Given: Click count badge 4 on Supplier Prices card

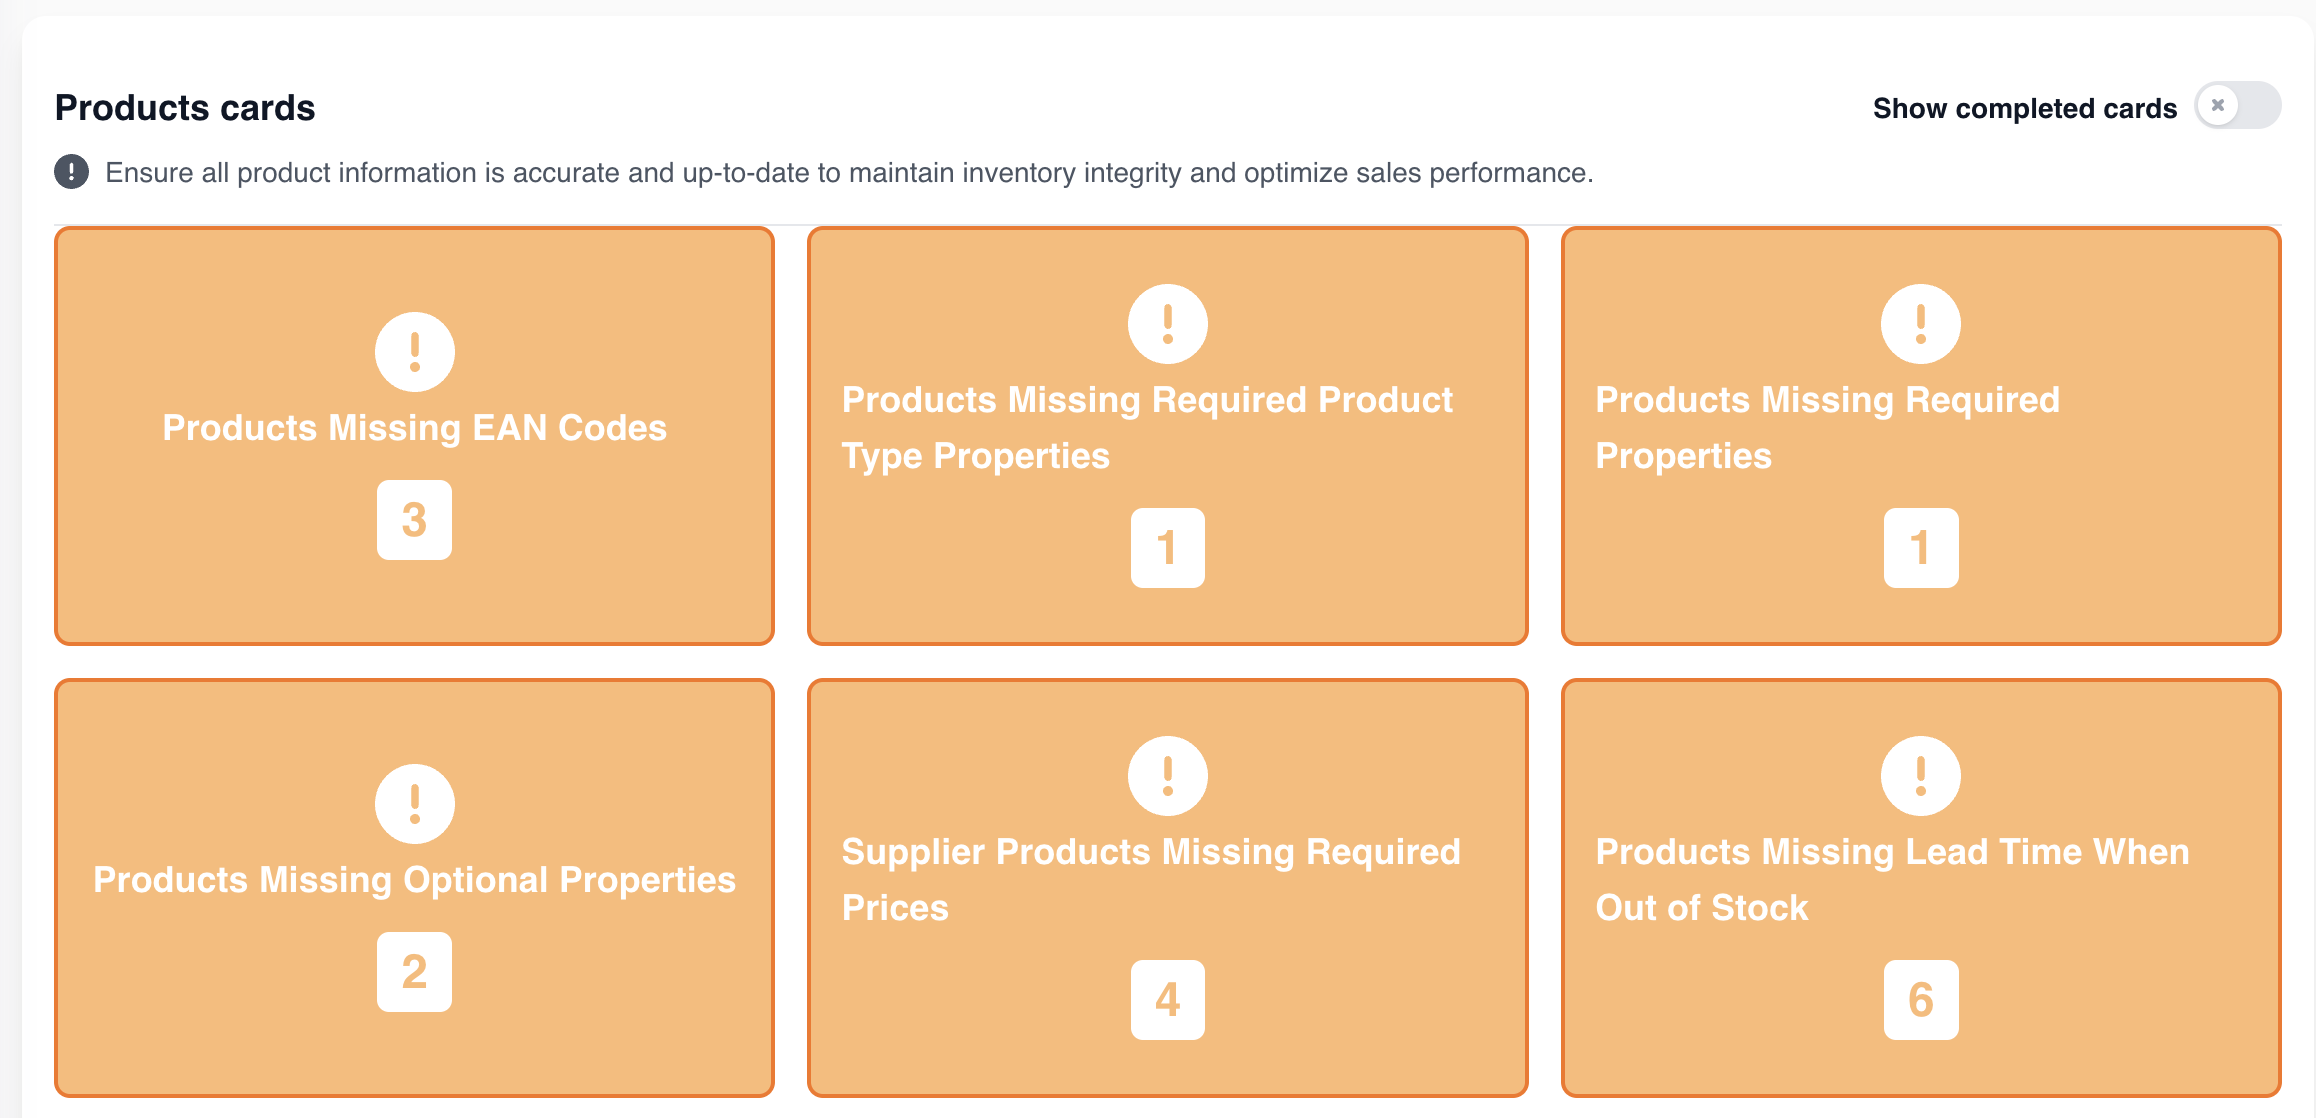Looking at the screenshot, I should pyautogui.click(x=1168, y=1000).
